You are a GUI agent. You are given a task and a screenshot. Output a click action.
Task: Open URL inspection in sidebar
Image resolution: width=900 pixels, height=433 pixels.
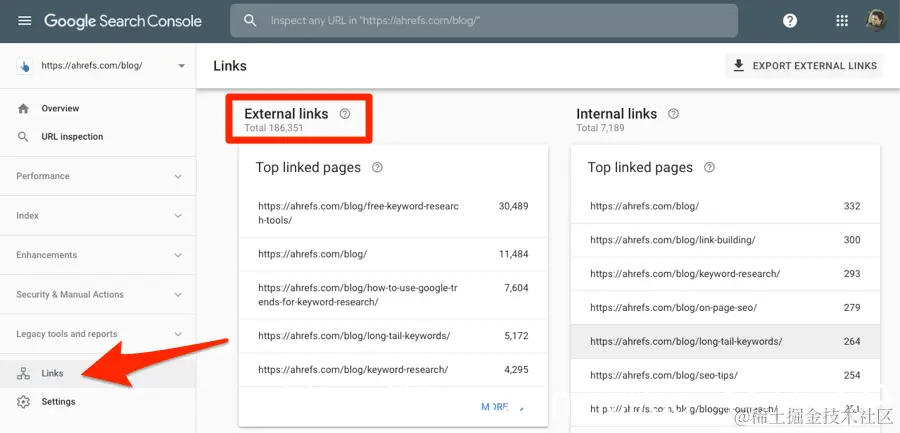(98, 137)
